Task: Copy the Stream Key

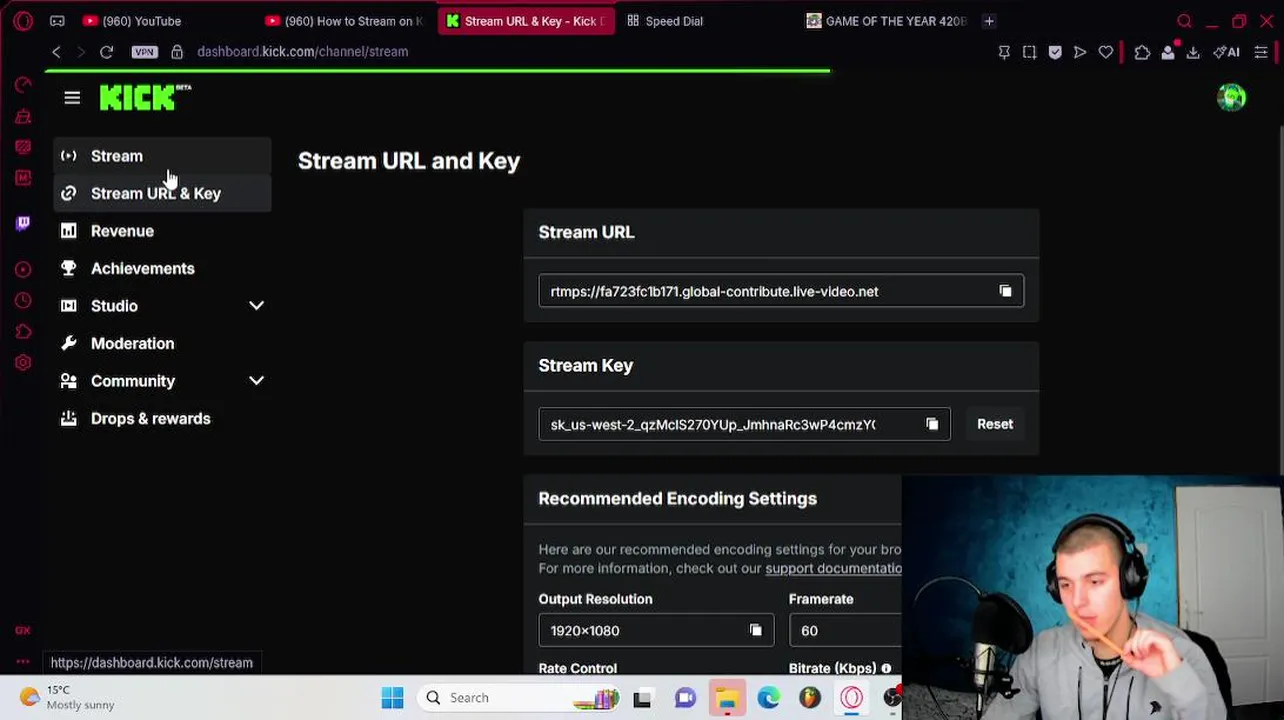Action: pos(931,424)
